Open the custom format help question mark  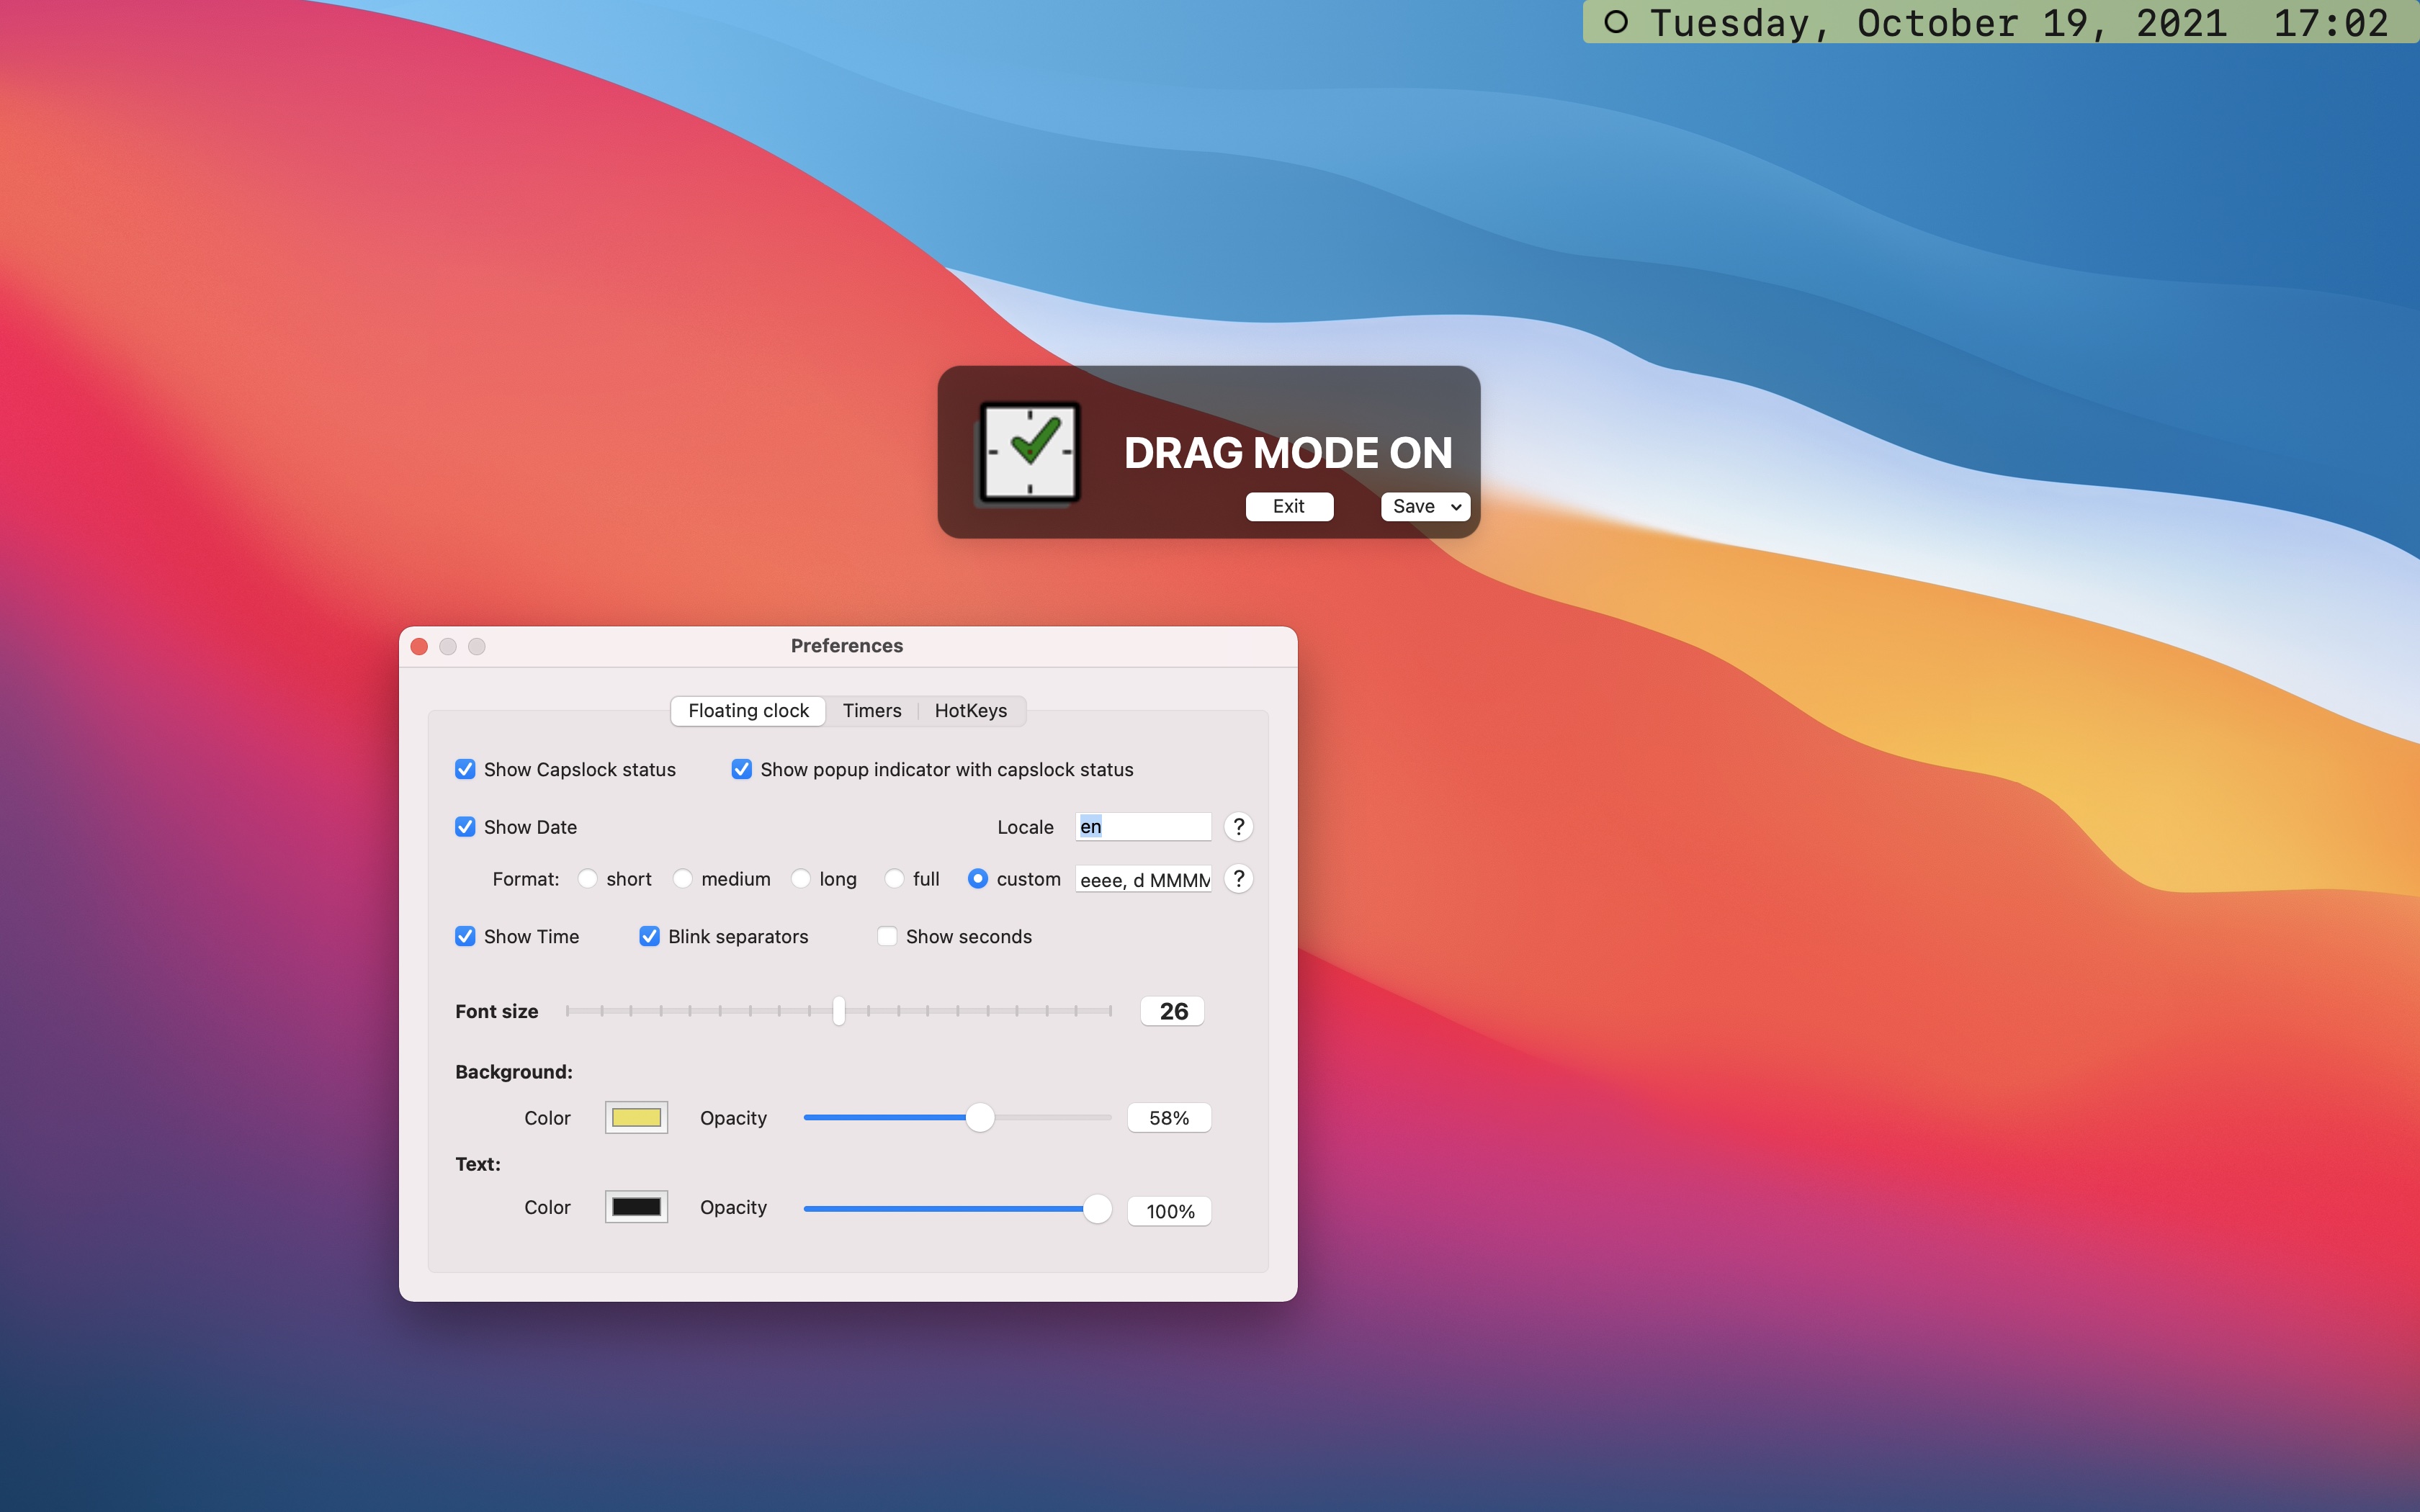pyautogui.click(x=1238, y=878)
